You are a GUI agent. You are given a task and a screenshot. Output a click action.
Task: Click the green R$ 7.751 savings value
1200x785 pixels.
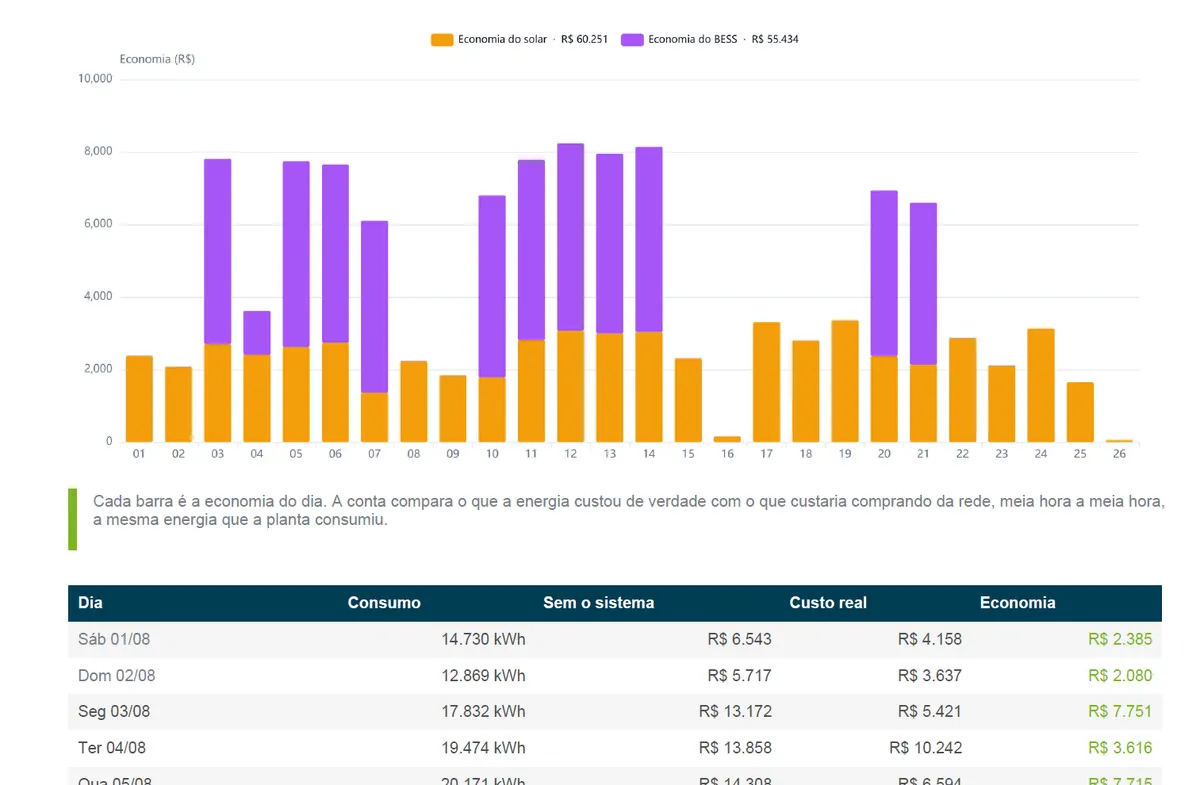[x=1120, y=712]
